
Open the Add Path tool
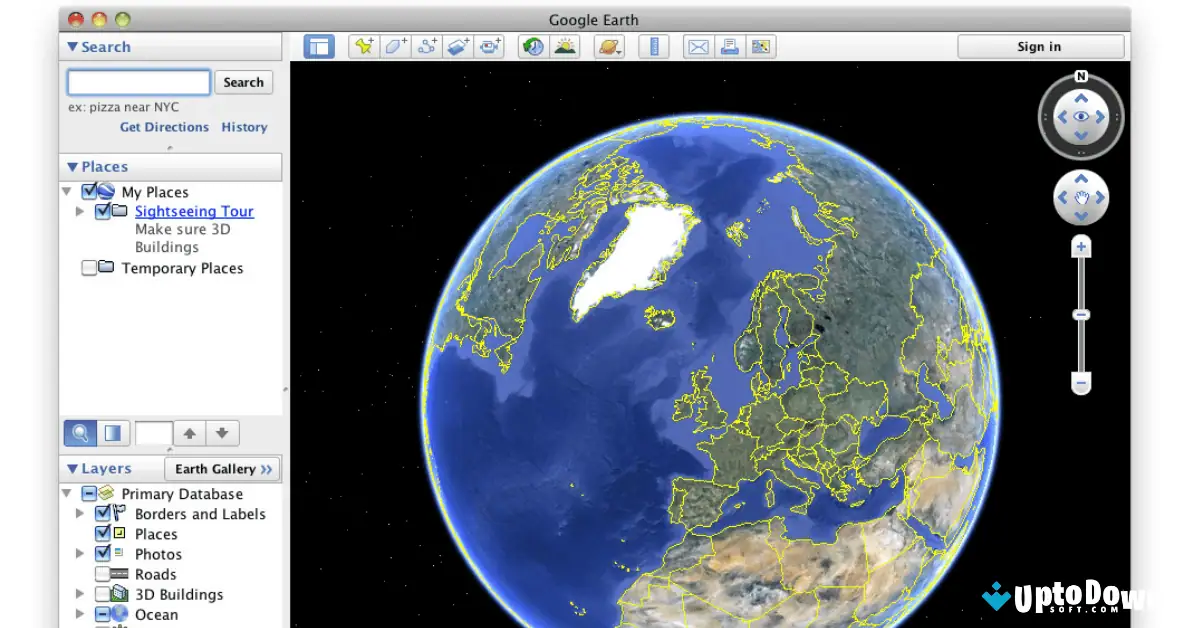(x=427, y=46)
